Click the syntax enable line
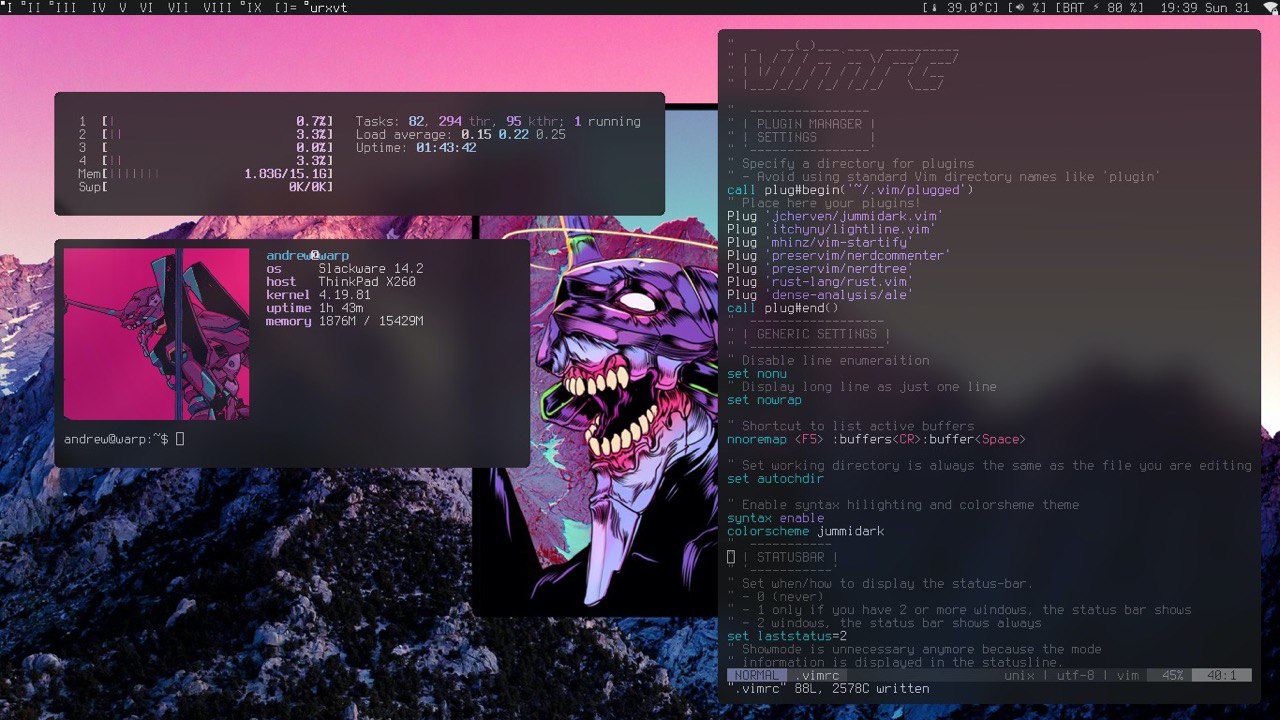Image resolution: width=1280 pixels, height=720 pixels. tap(776, 517)
